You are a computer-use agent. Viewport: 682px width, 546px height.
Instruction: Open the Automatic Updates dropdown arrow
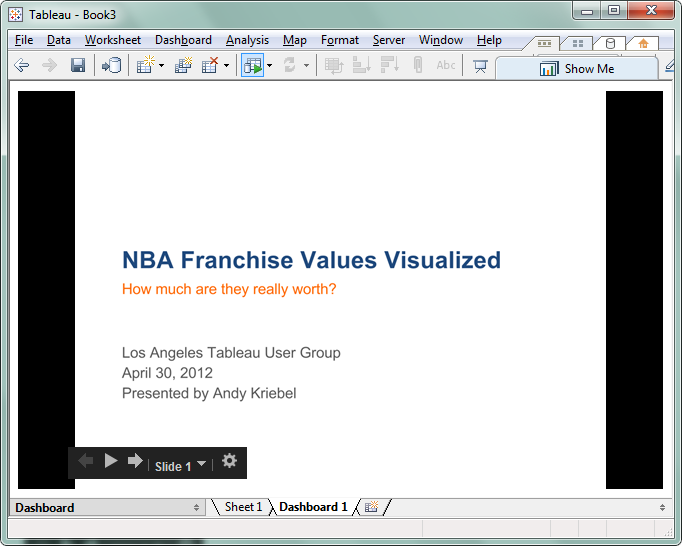(269, 66)
